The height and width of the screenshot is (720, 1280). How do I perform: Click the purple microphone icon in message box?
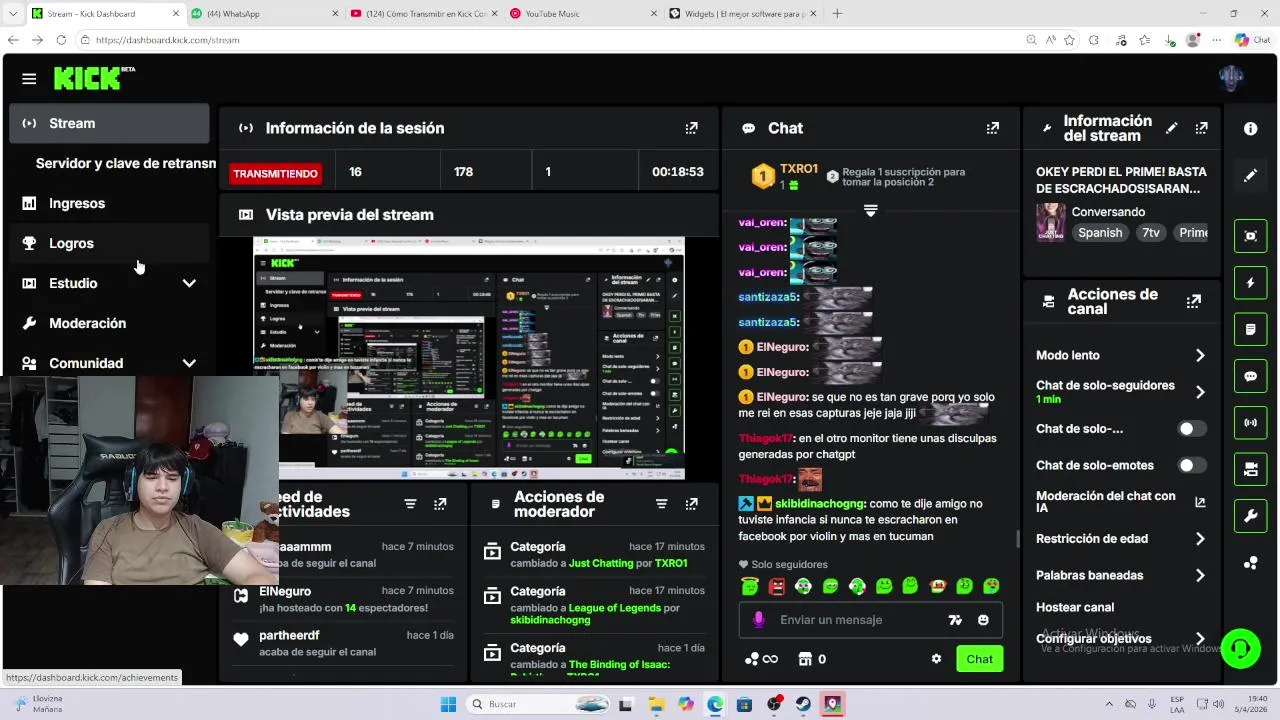758,620
